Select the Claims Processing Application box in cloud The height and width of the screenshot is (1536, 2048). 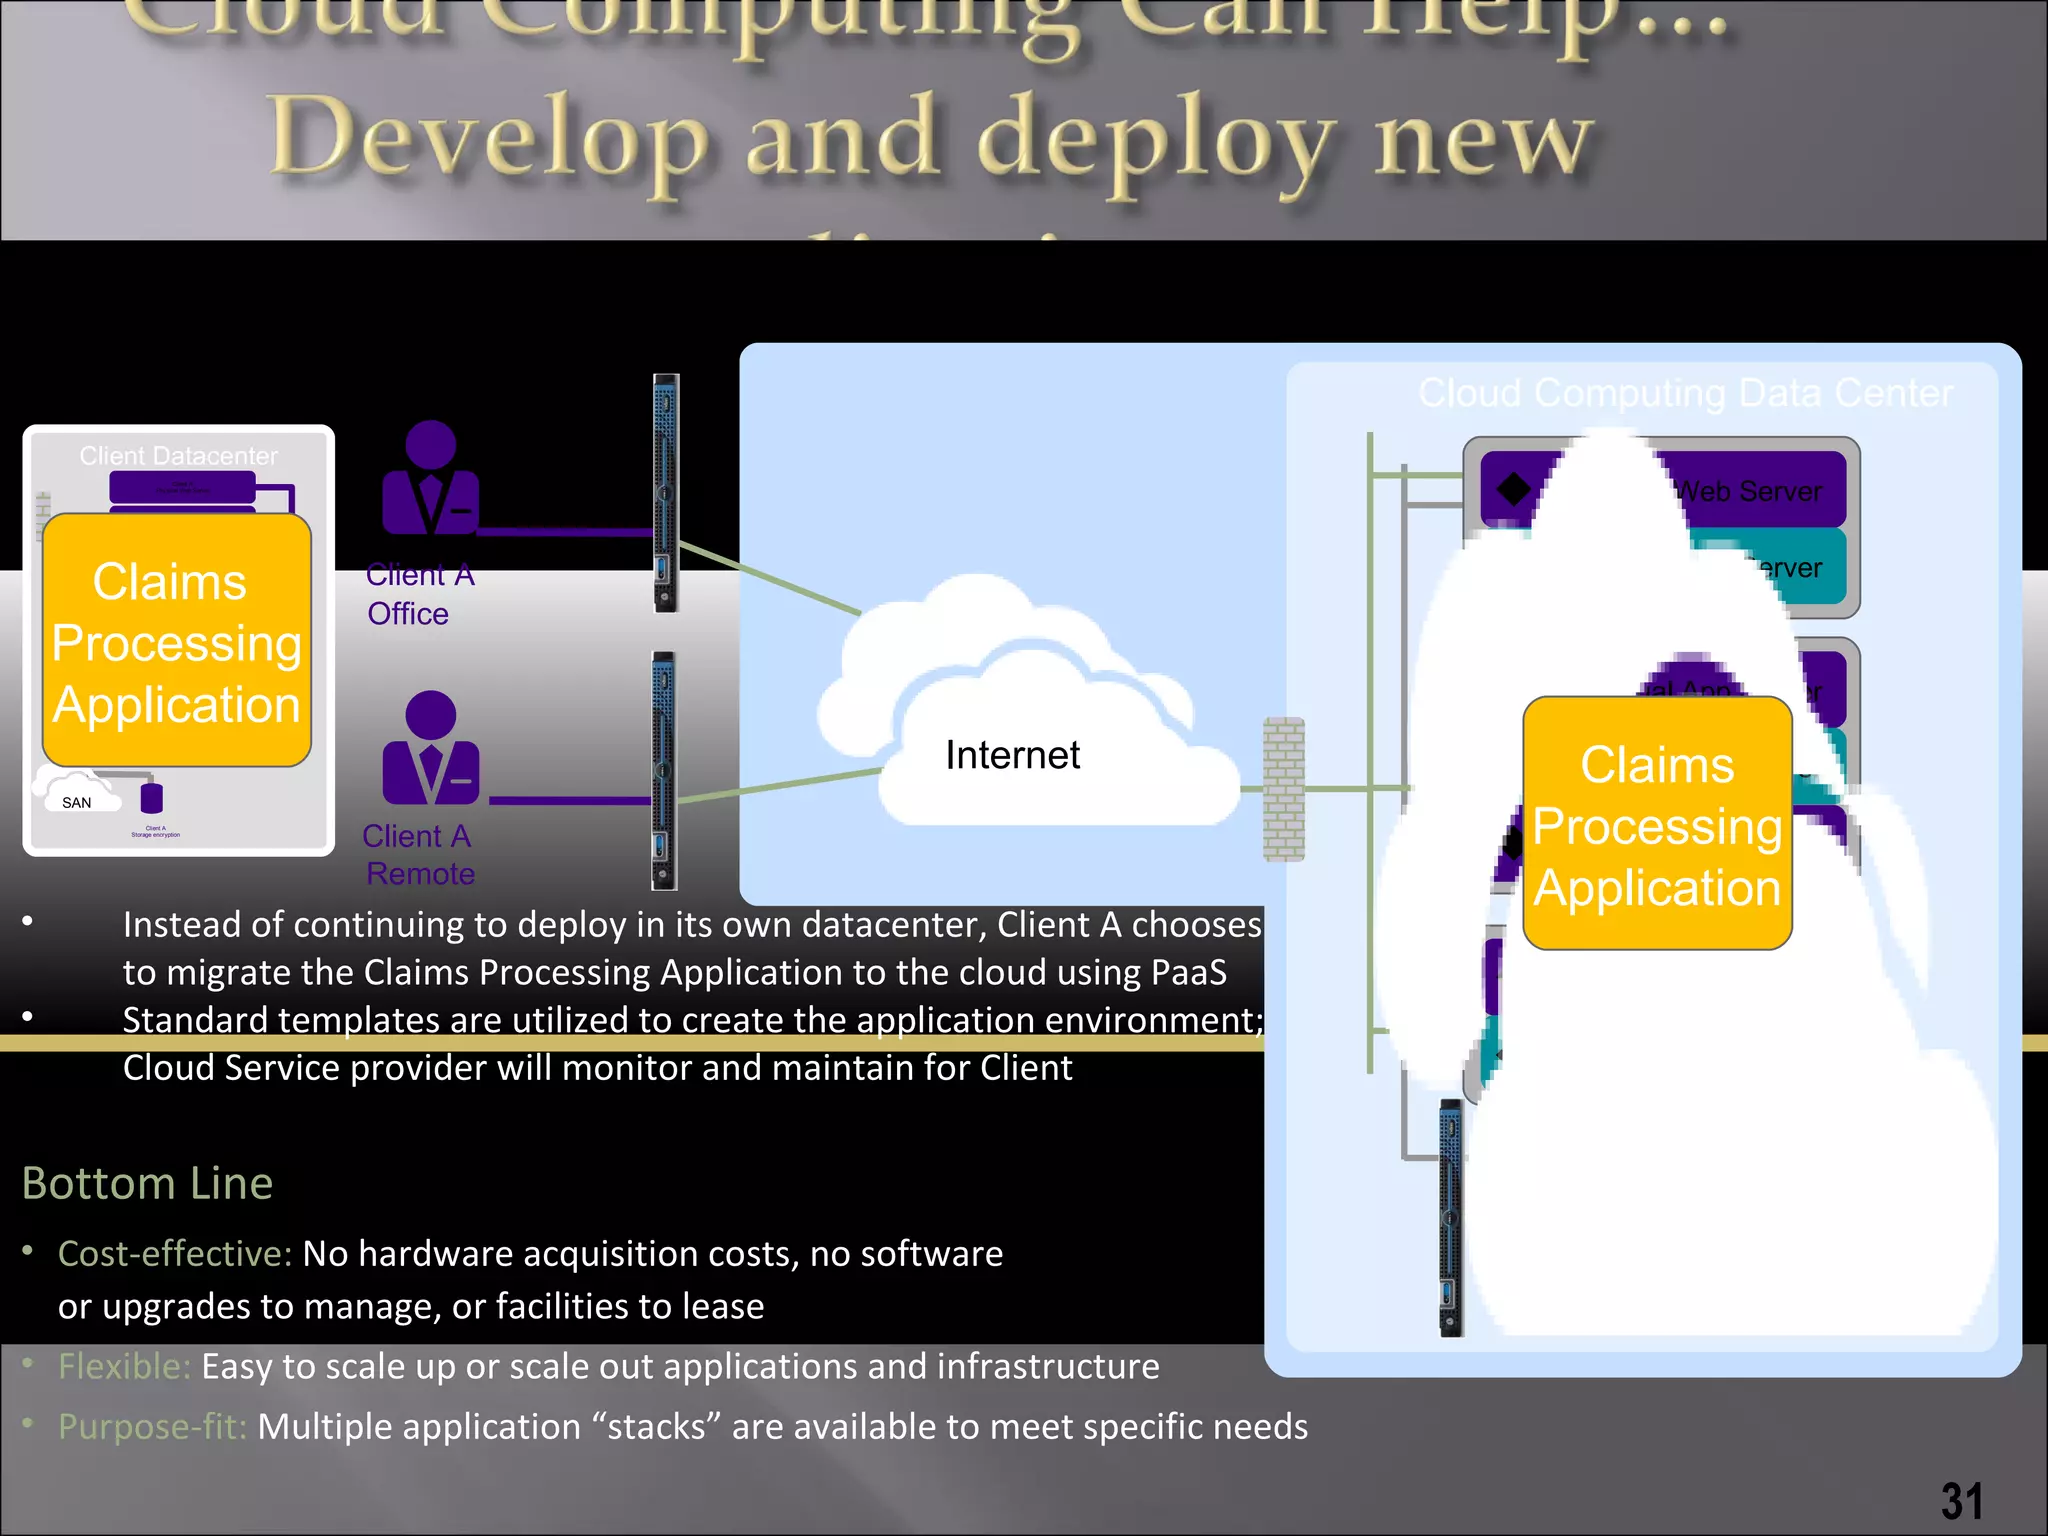1657,823
